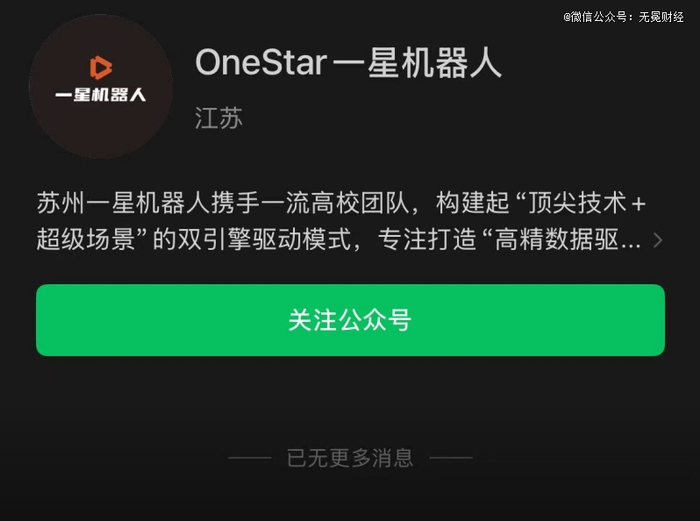
Task: Click divider line right of 已无更多消息
Action: pos(451,458)
